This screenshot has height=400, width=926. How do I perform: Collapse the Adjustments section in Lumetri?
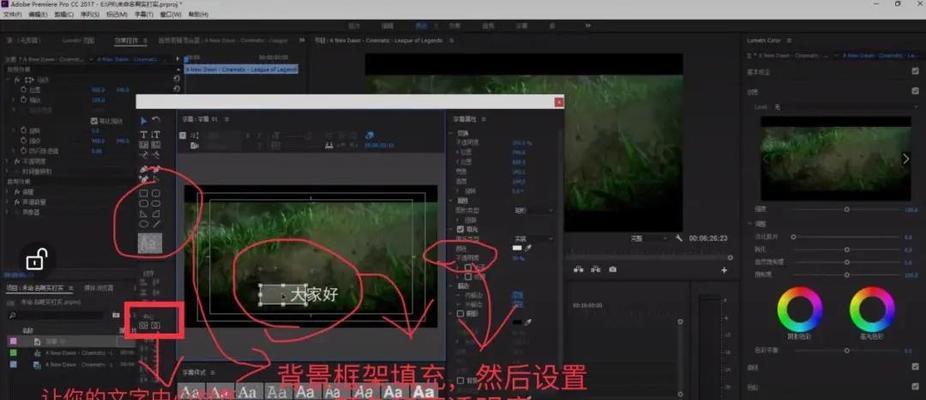coord(751,224)
